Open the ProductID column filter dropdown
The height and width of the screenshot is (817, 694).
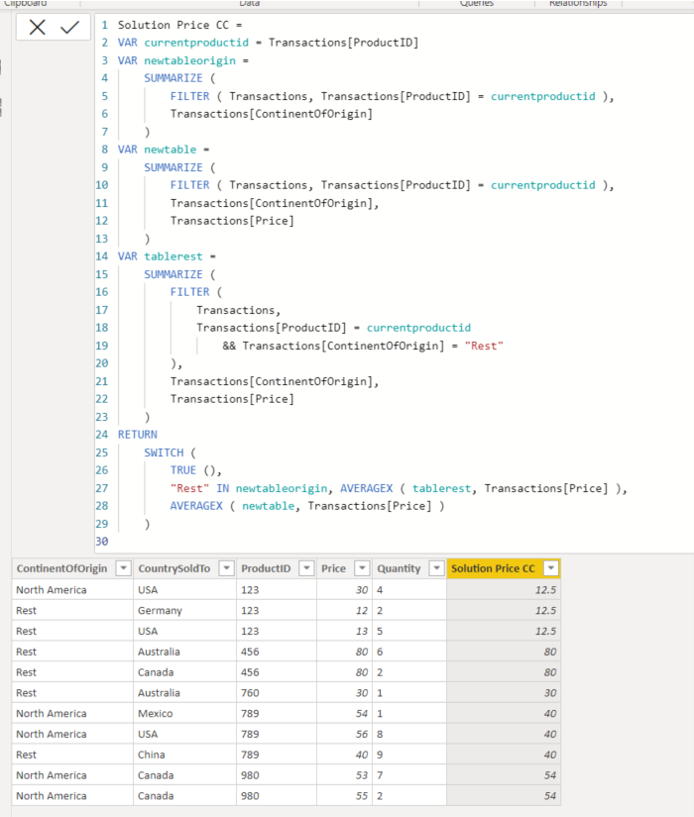[307, 568]
